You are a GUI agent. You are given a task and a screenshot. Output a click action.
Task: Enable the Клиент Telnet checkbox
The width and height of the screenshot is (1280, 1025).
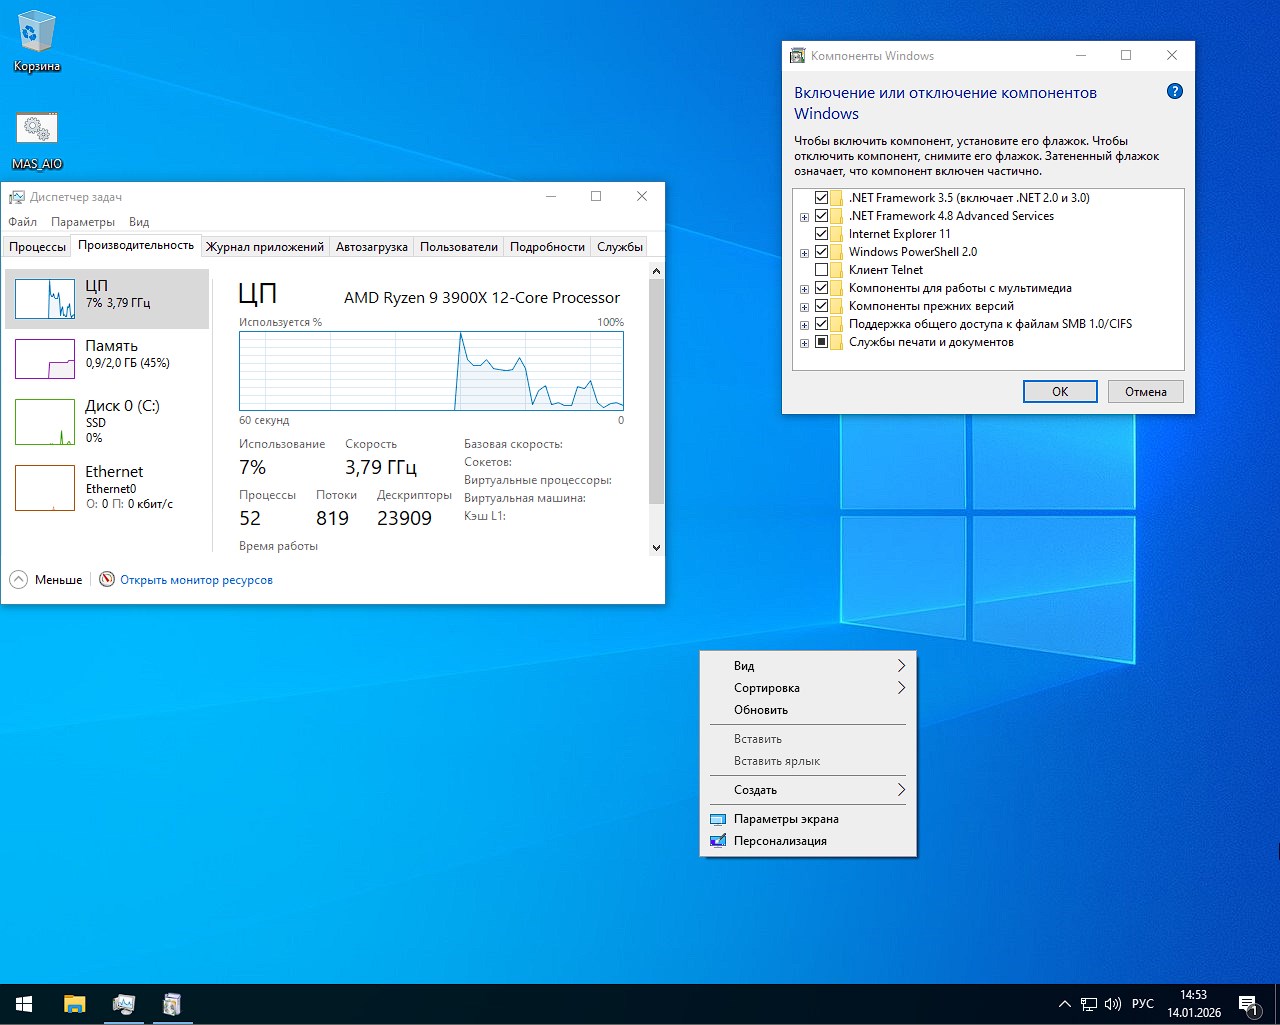(822, 269)
